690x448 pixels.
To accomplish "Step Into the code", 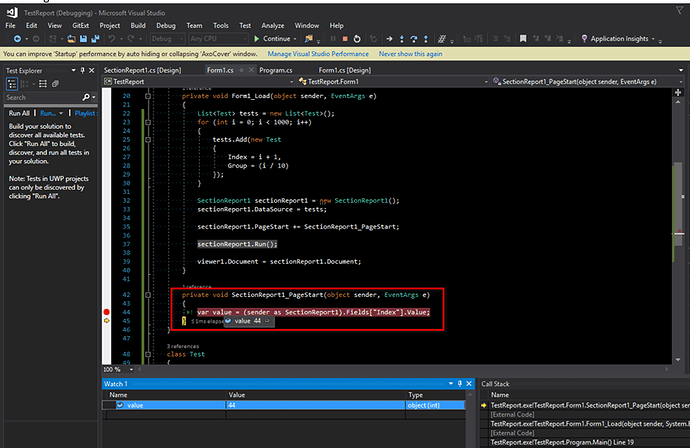I will 401,39.
